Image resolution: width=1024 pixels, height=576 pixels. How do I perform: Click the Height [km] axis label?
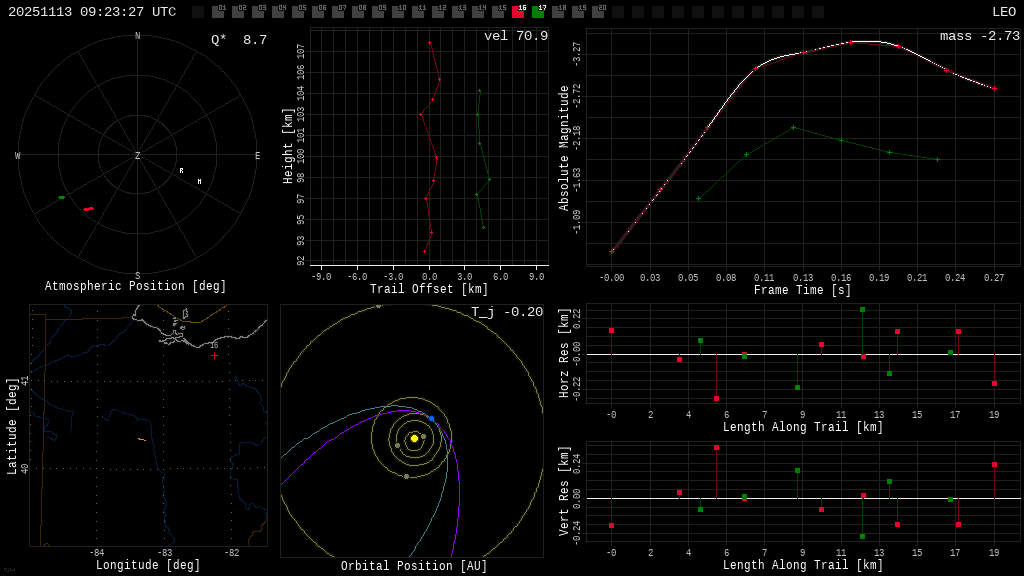point(287,146)
